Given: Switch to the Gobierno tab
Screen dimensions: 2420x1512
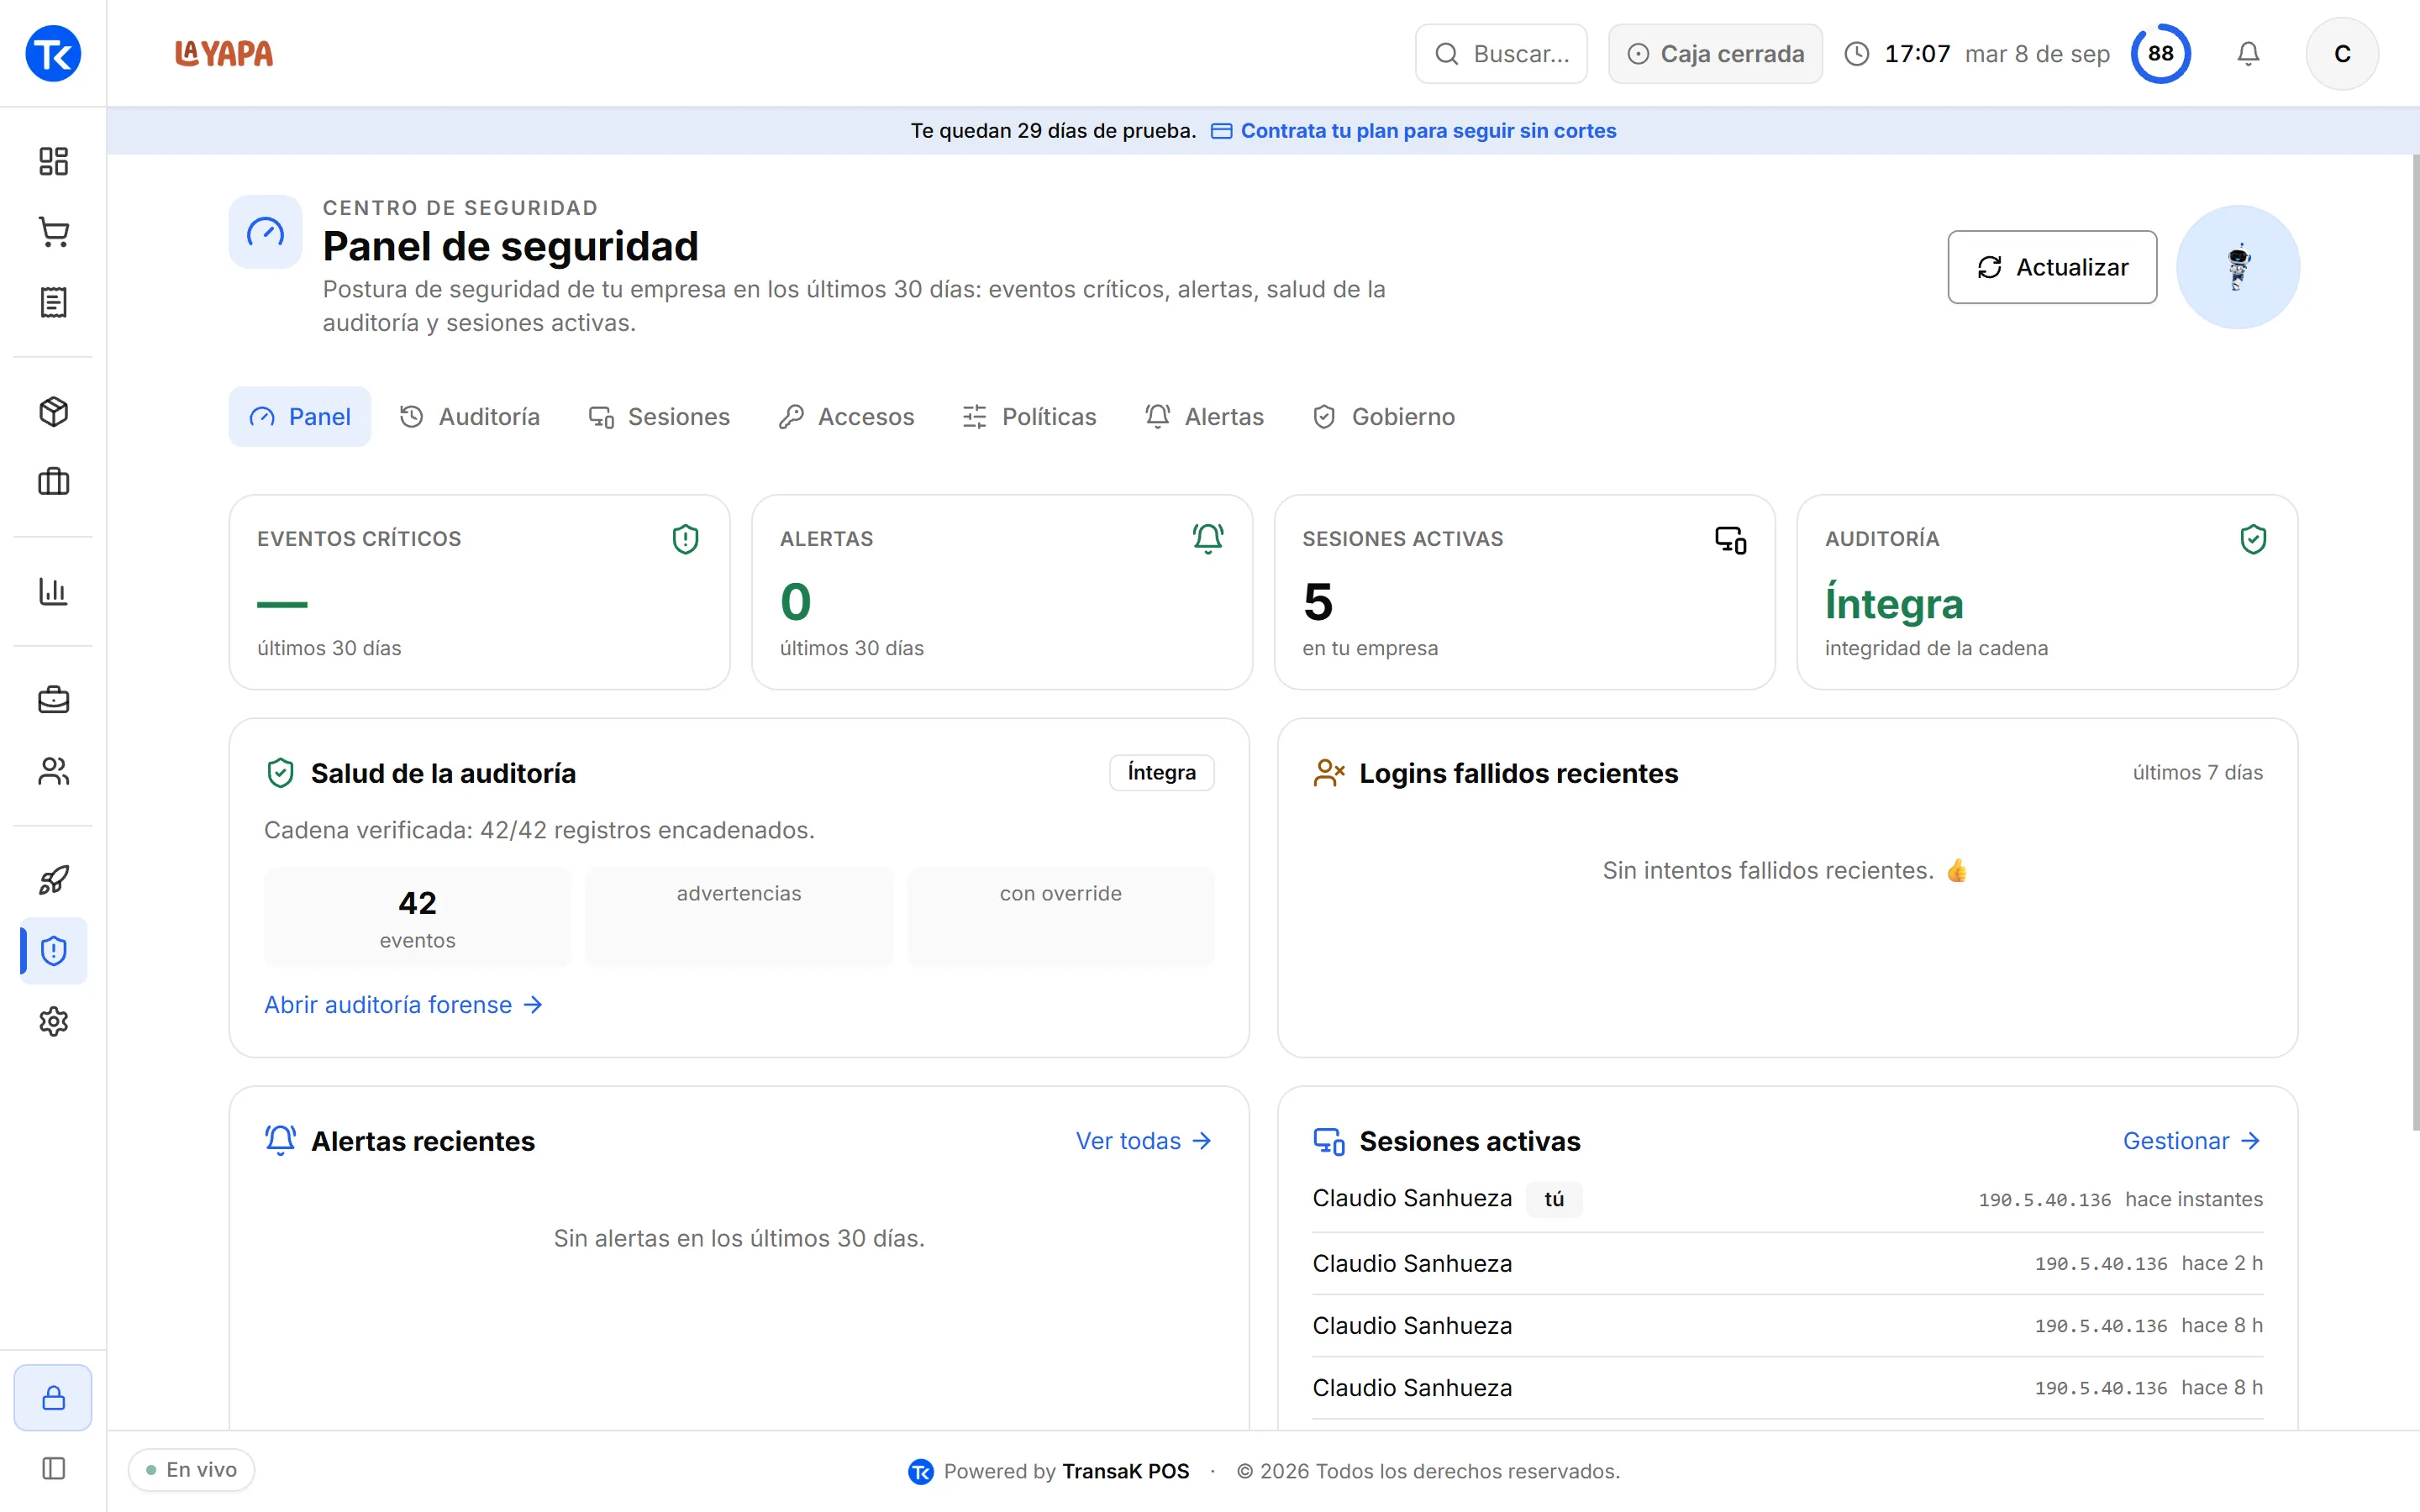Looking at the screenshot, I should [x=1384, y=416].
